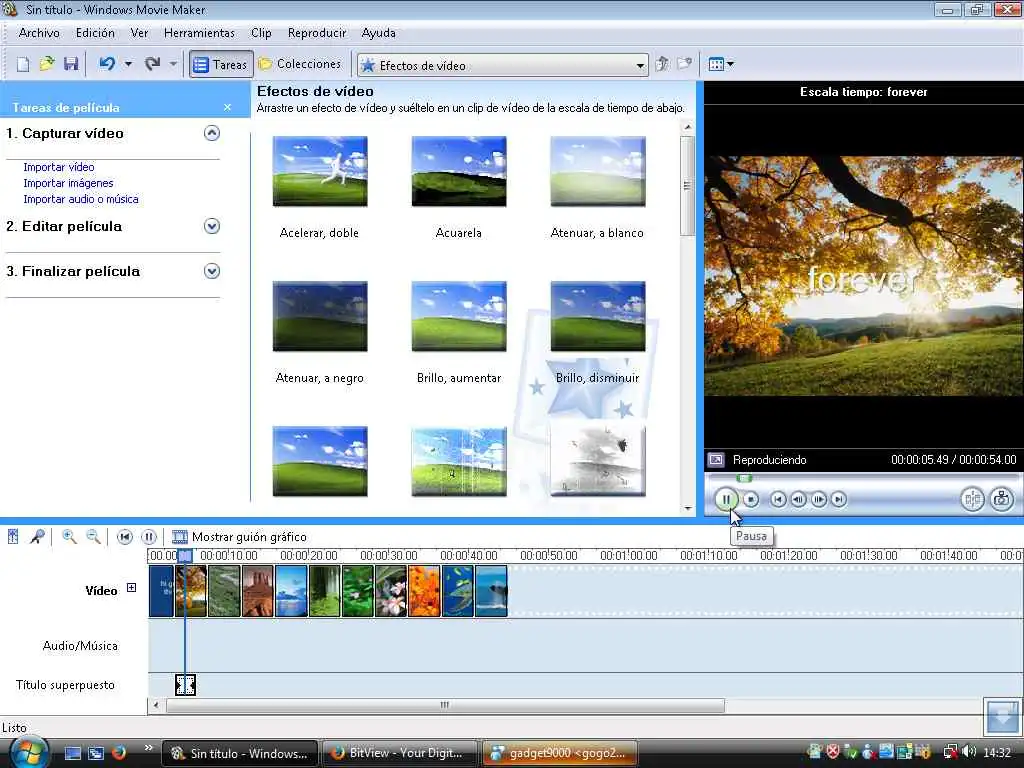Click the Open Project folder icon
The width and height of the screenshot is (1024, 768).
pyautogui.click(x=47, y=64)
